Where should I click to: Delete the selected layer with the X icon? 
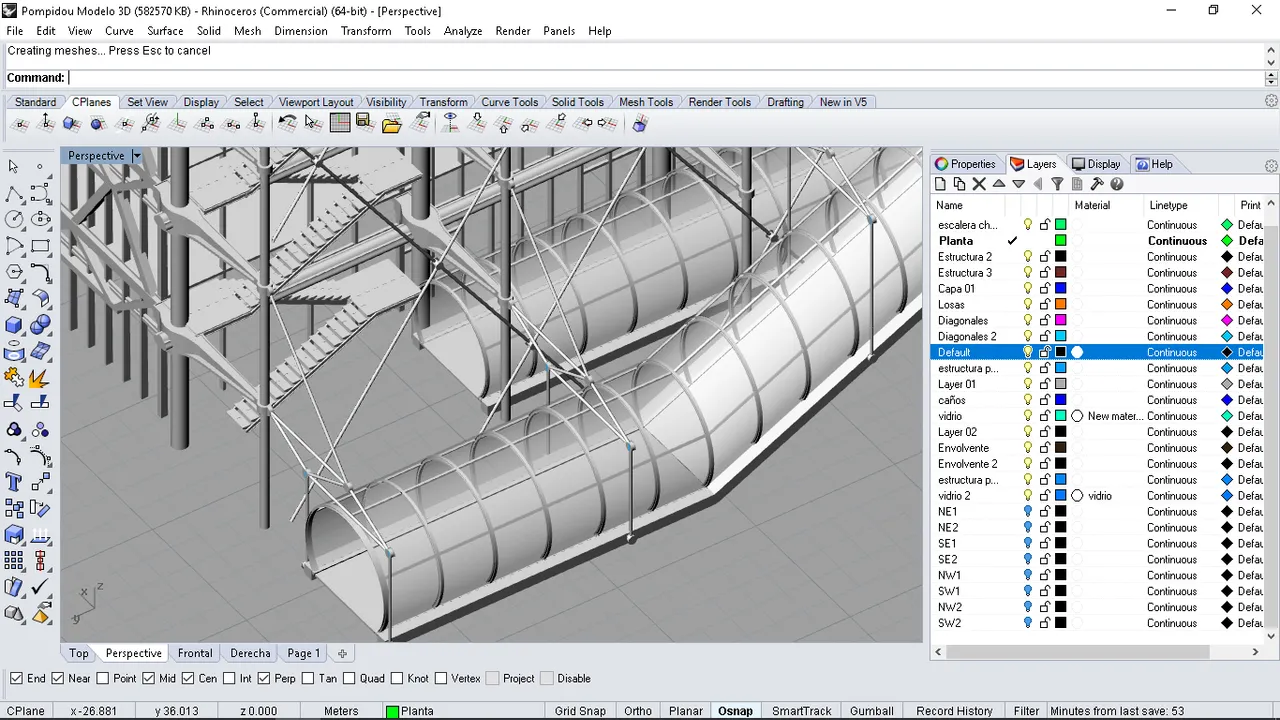coord(979,184)
